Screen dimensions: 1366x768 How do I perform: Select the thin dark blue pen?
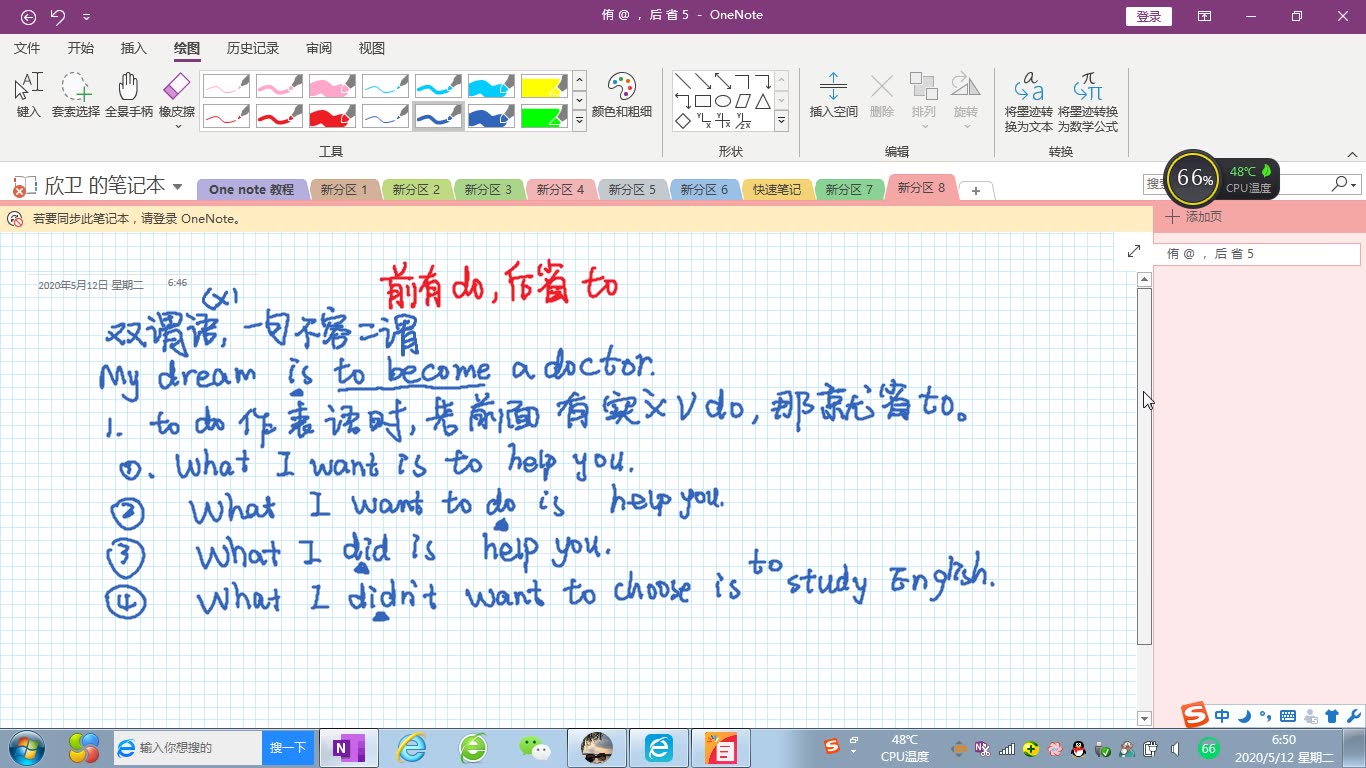click(385, 116)
